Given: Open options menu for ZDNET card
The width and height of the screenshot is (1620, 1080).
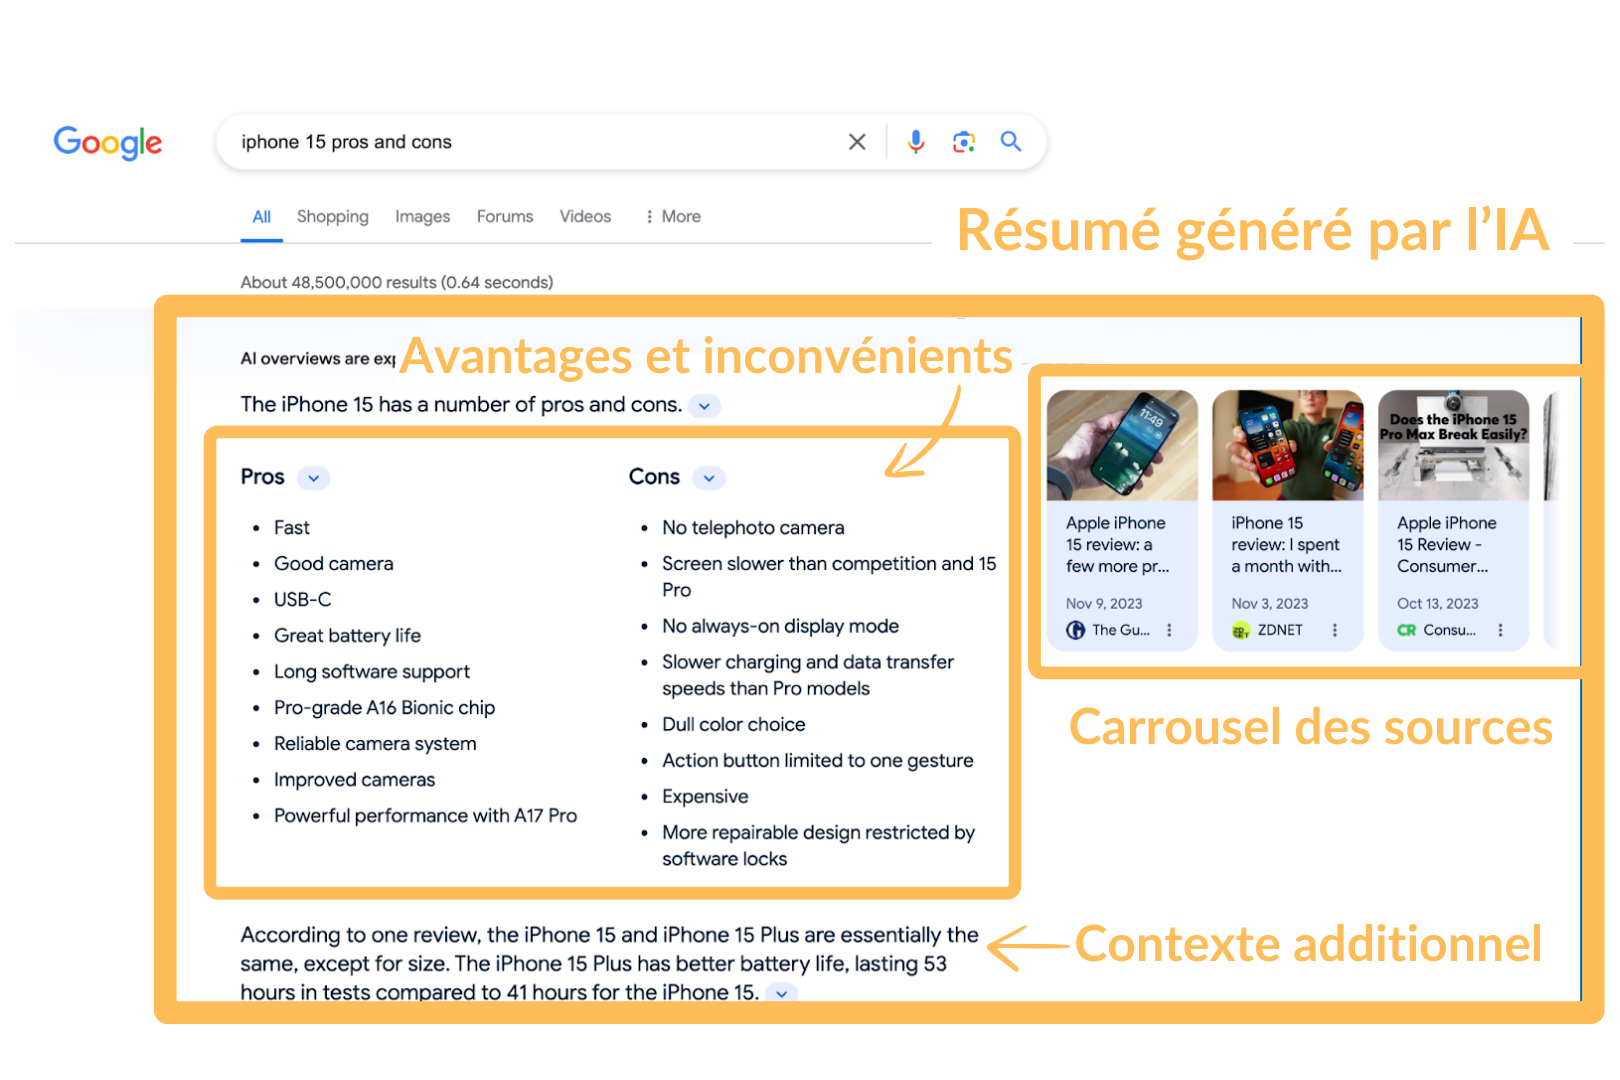Looking at the screenshot, I should point(1334,630).
